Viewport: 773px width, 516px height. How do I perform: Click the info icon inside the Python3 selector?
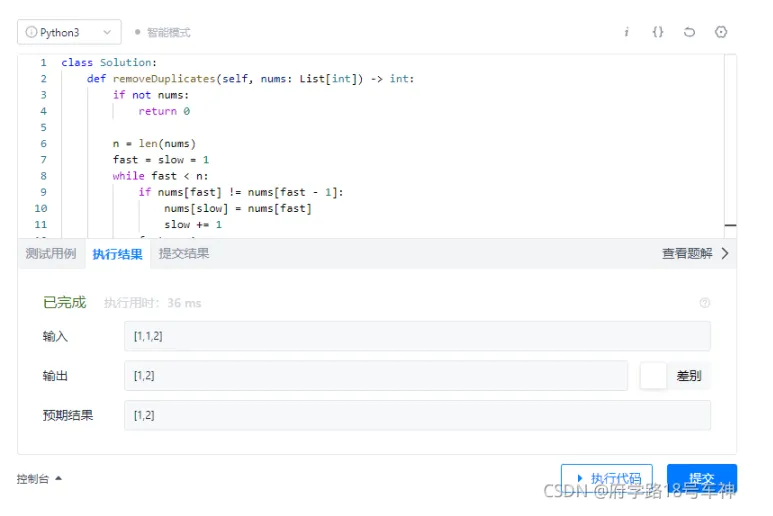coord(31,32)
